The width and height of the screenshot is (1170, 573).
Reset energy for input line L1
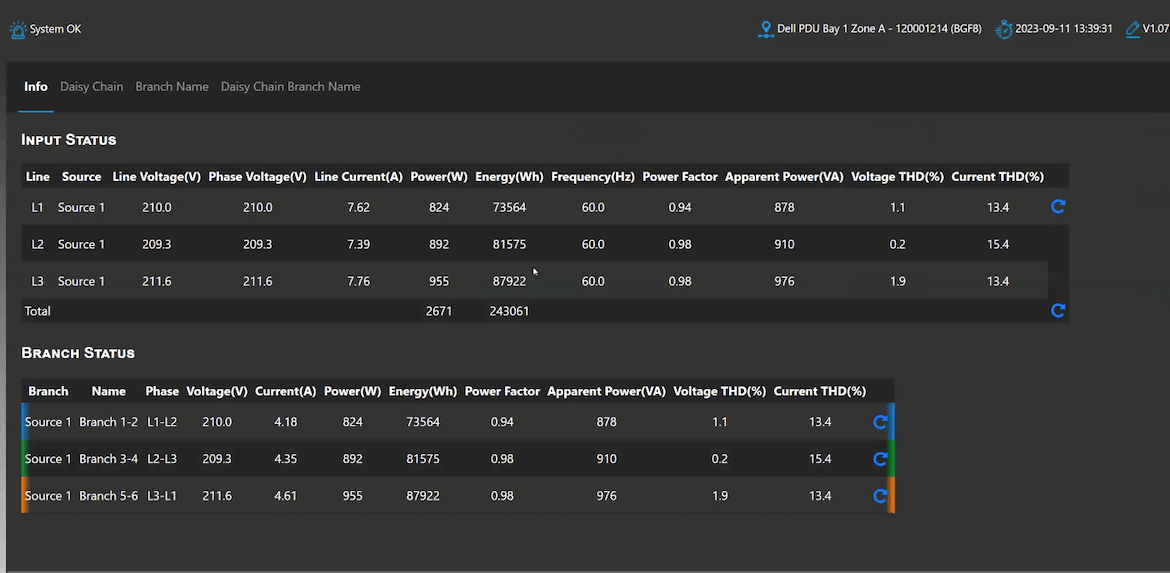point(1057,207)
